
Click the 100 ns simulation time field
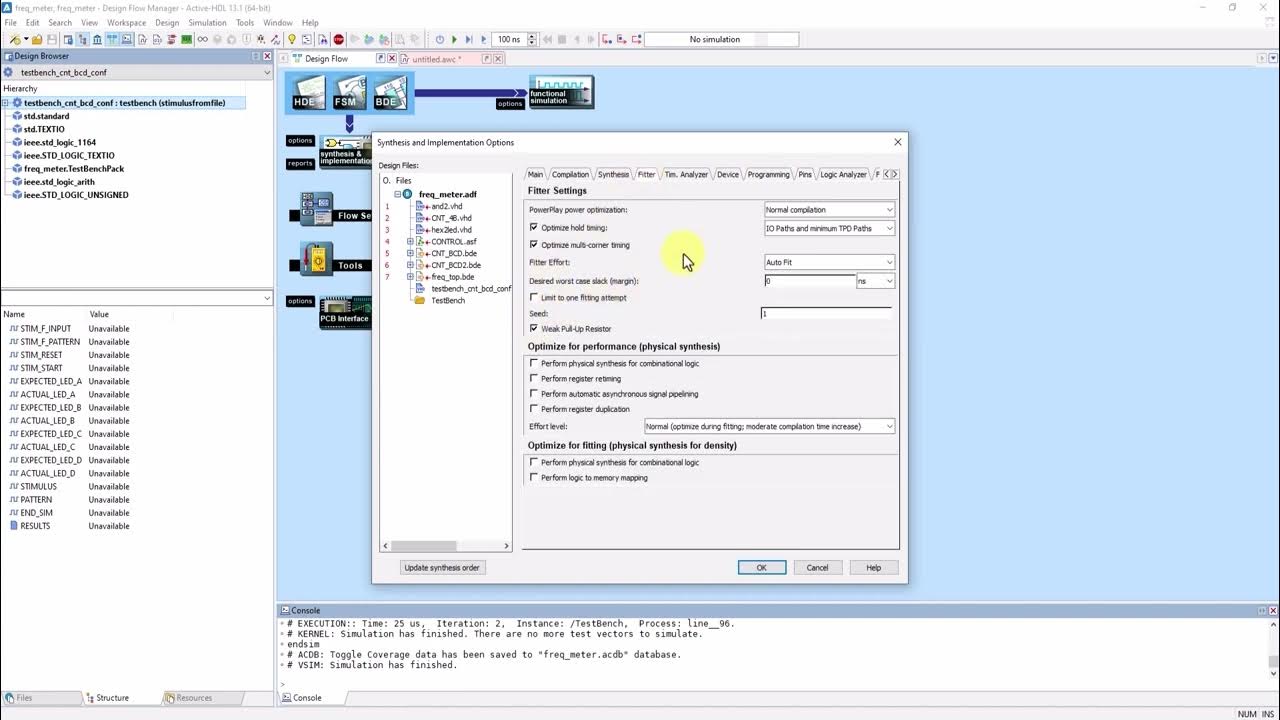(x=509, y=40)
